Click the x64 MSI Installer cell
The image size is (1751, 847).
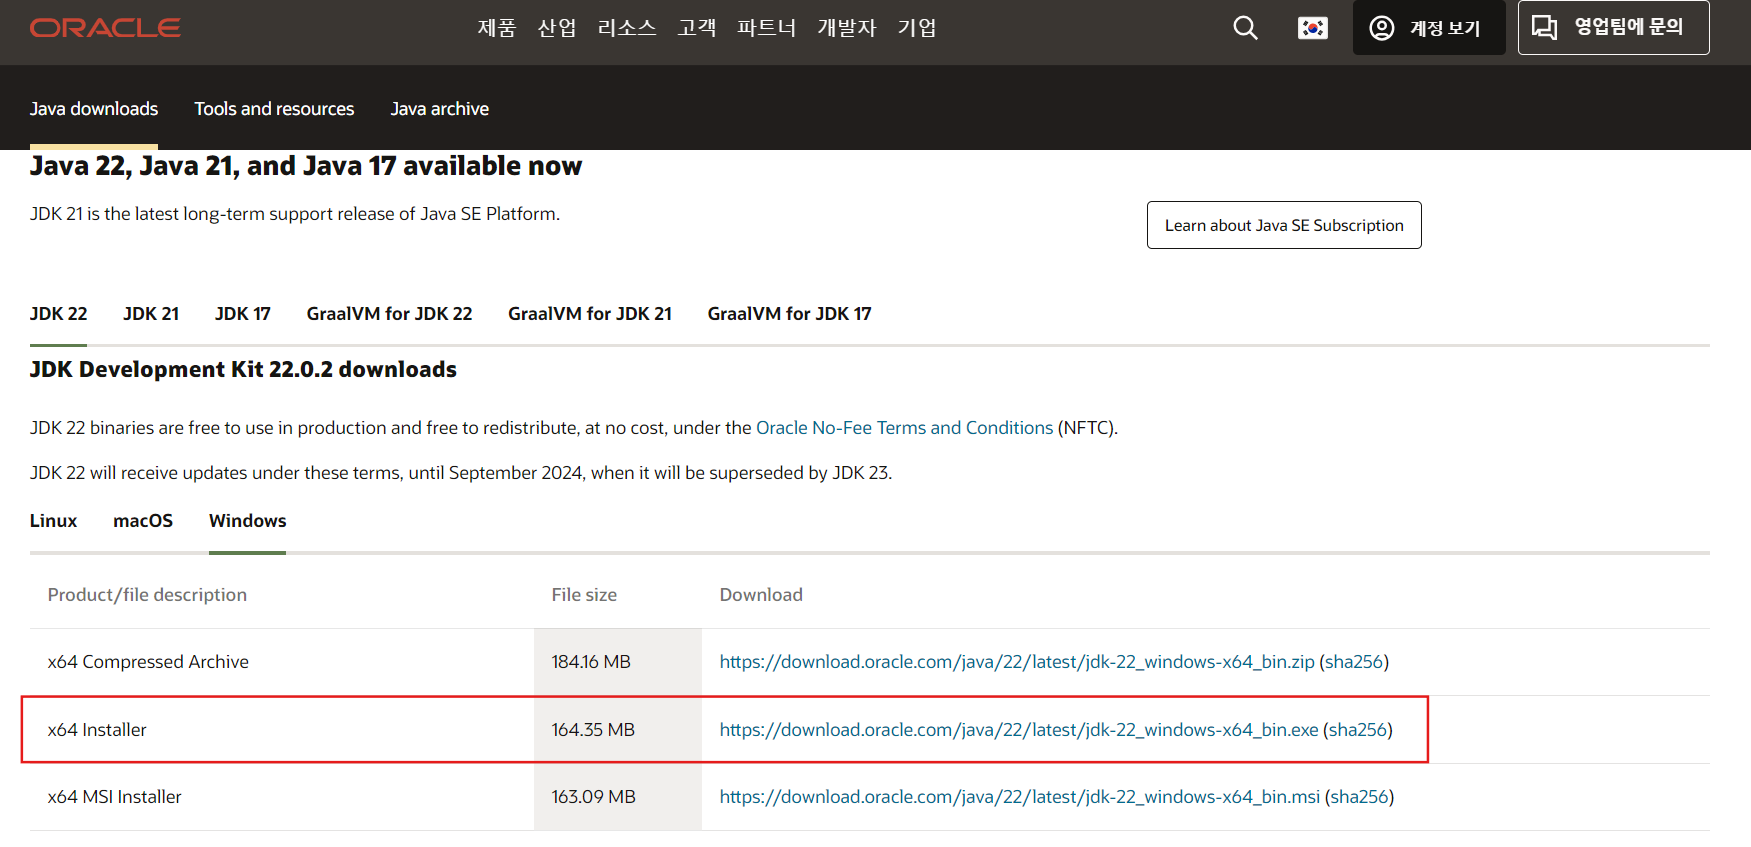pos(115,797)
